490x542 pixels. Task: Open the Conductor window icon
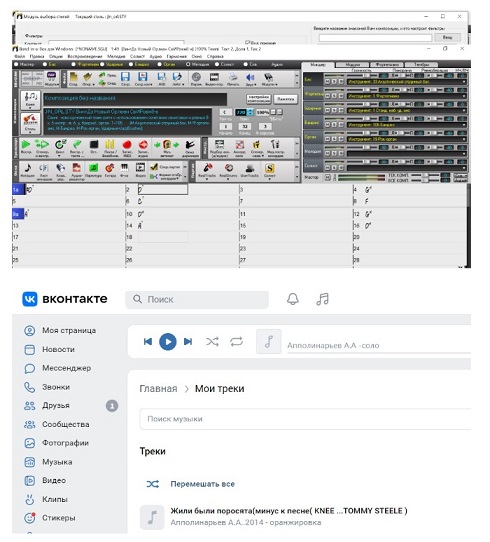[190, 144]
